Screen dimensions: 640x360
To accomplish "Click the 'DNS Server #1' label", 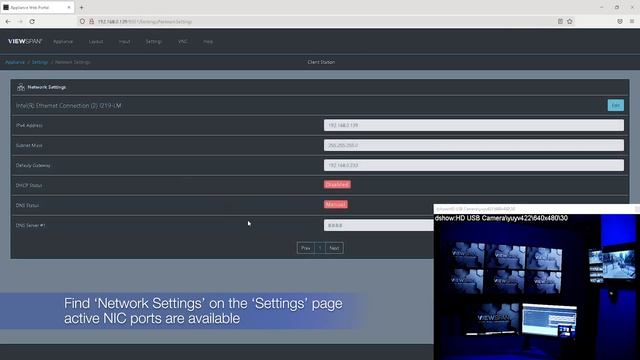I will tap(31, 225).
